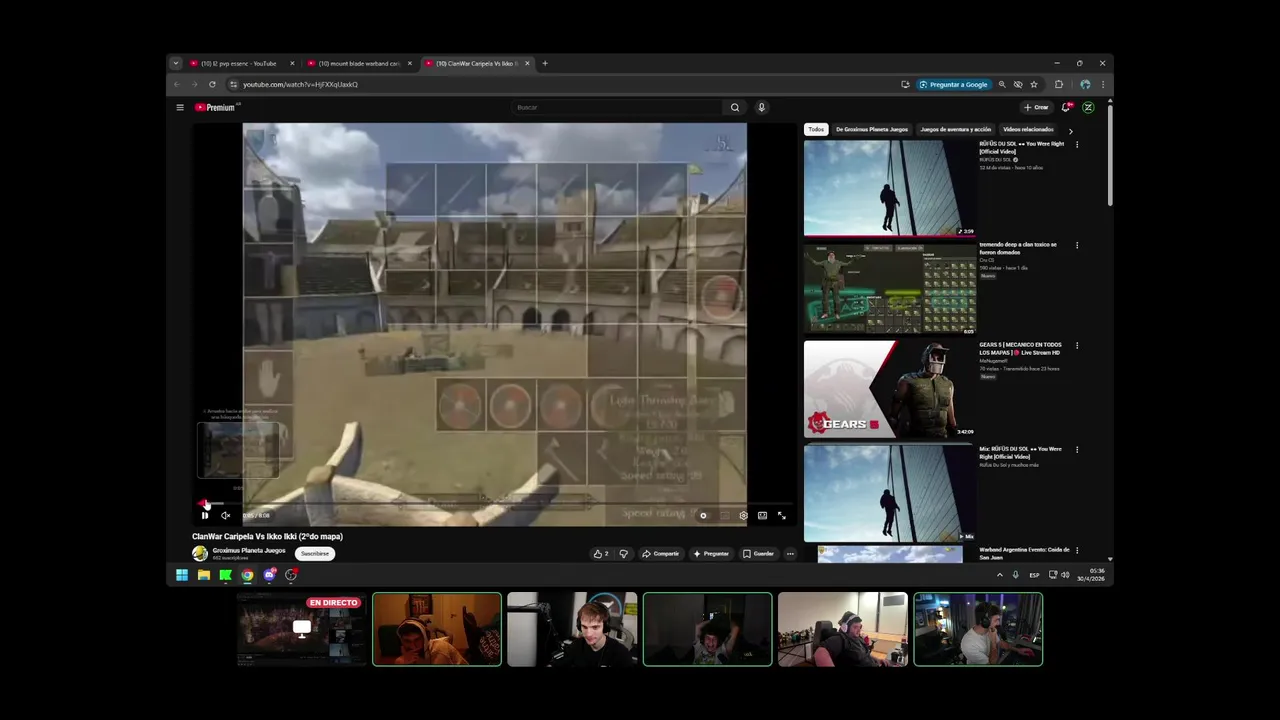
Task: Click the Suscribirse button
Action: [x=315, y=553]
